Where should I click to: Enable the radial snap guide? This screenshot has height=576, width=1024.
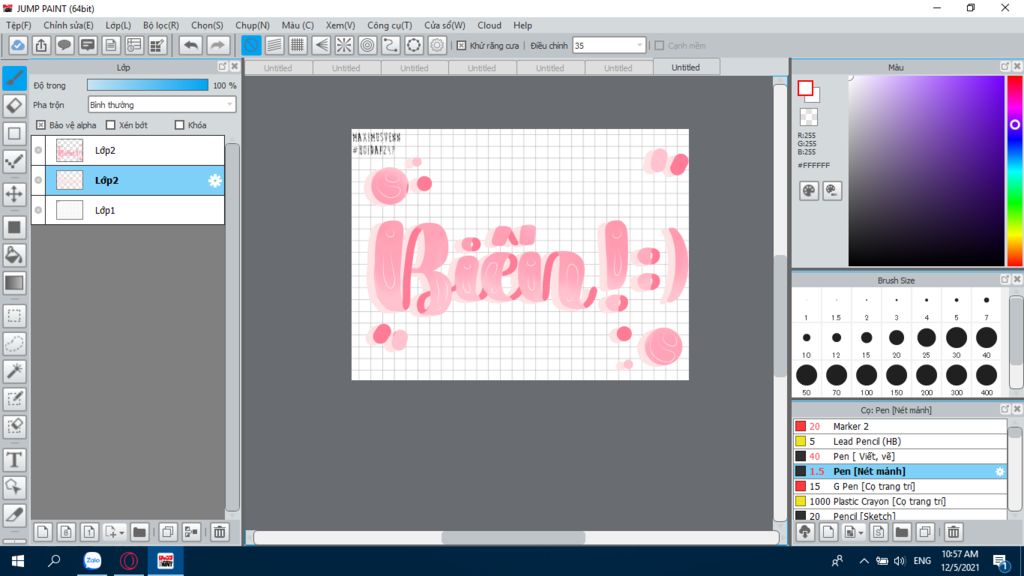(344, 45)
